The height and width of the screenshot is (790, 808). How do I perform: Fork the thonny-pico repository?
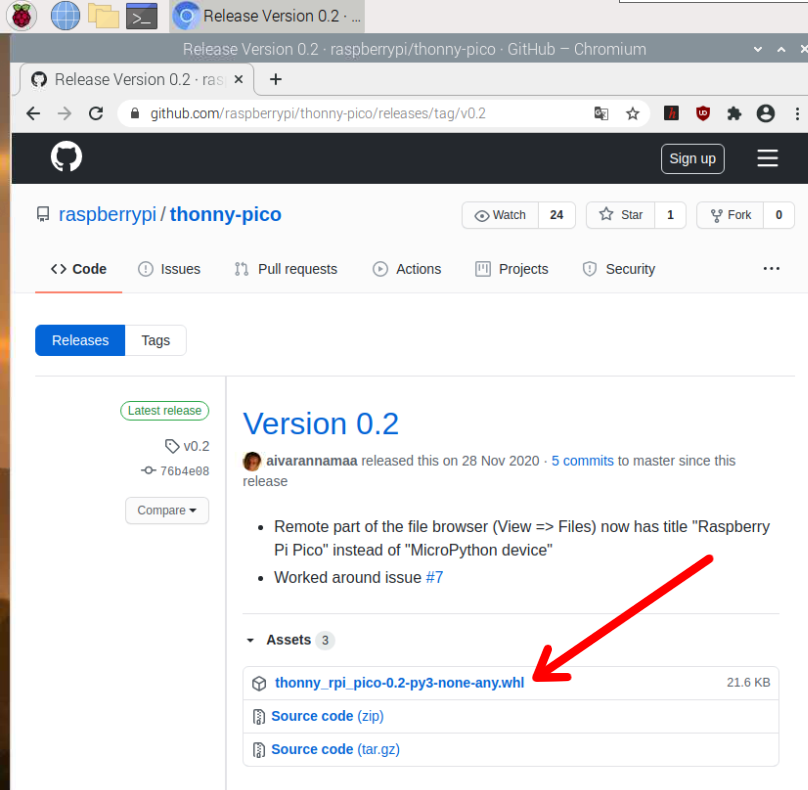(731, 215)
